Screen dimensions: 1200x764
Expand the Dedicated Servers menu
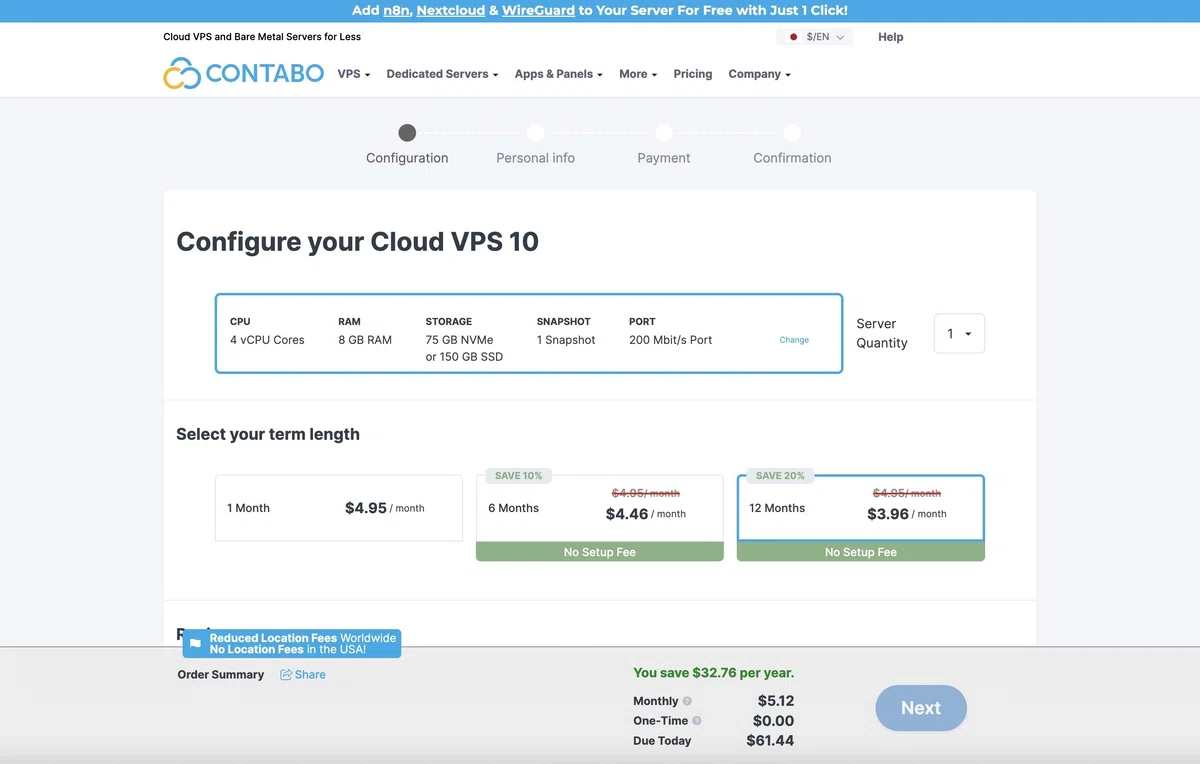point(442,74)
